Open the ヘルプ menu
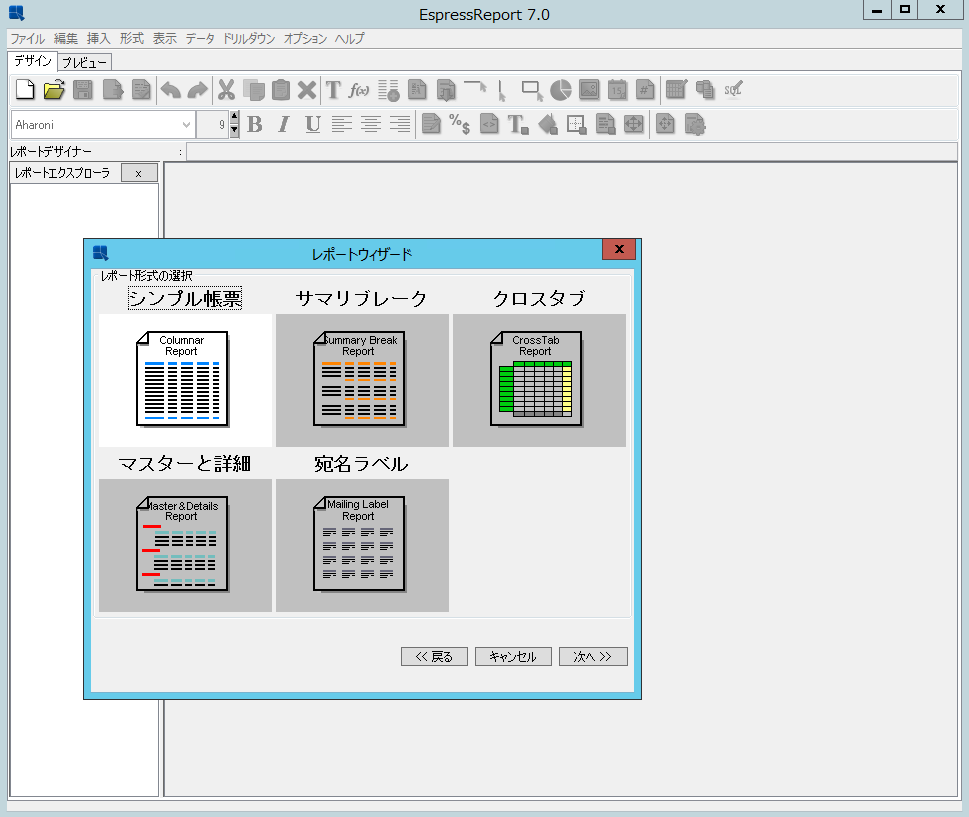The width and height of the screenshot is (969, 817). (350, 38)
